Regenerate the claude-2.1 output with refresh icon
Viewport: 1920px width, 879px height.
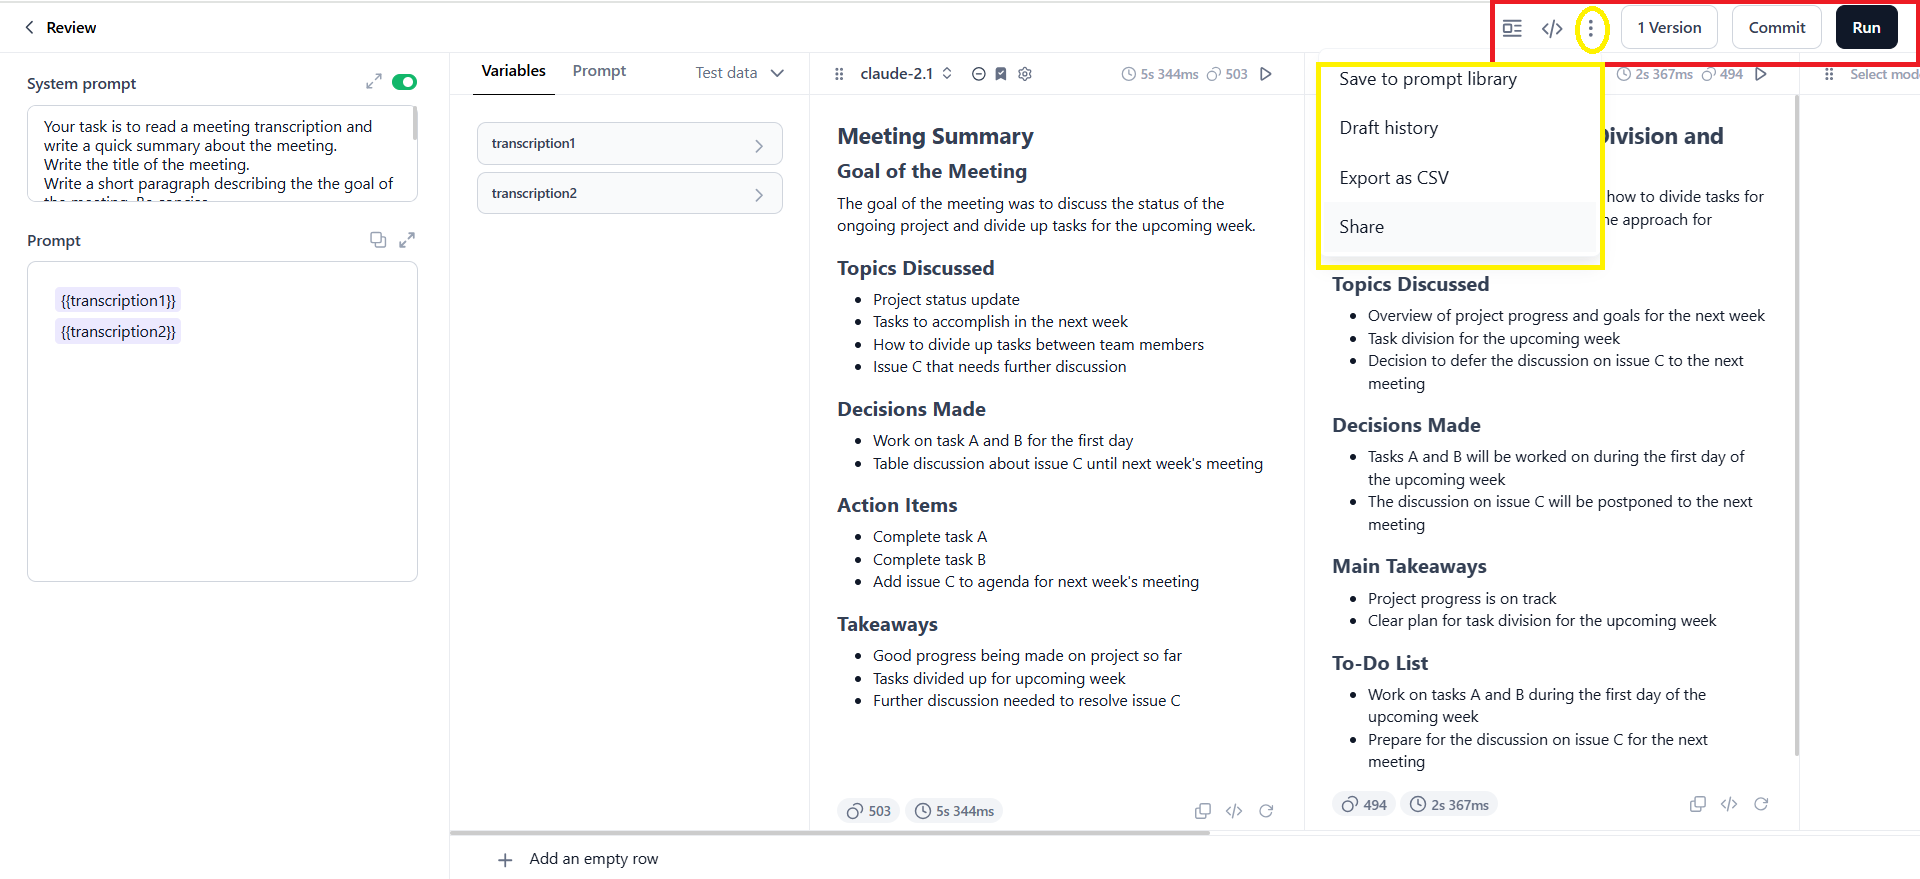point(1266,811)
